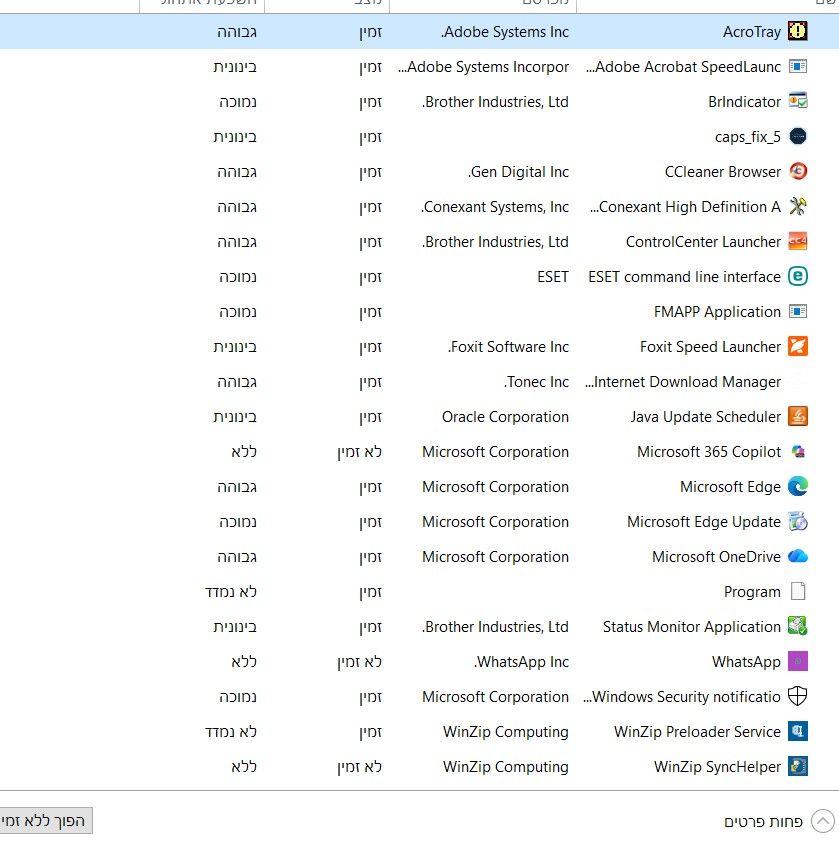This screenshot has width=839, height=851.
Task: Click the Conexant High Definition Audio icon
Action: (797, 206)
